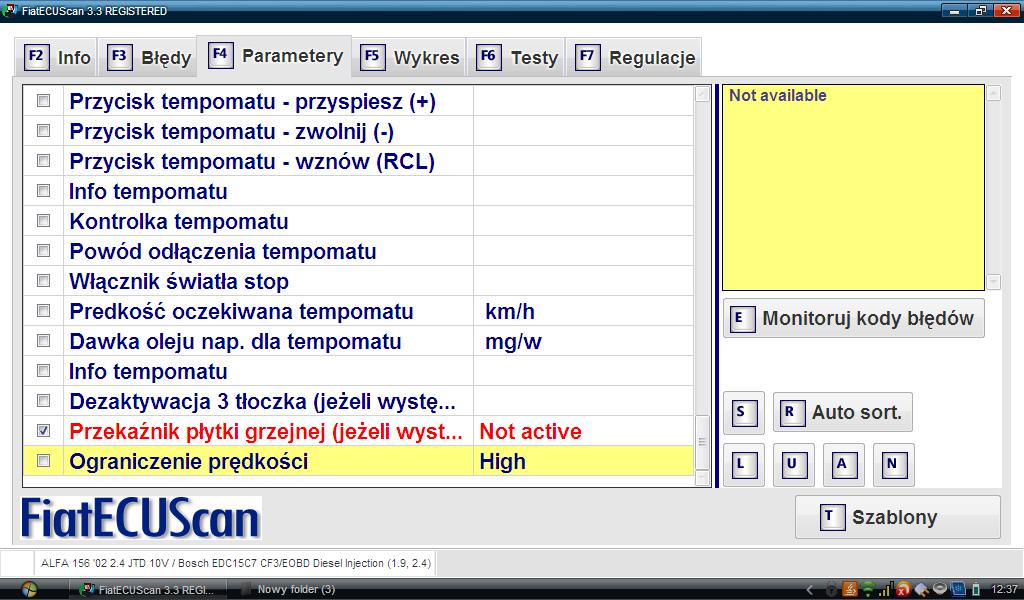Screen dimensions: 1024x600
Task: Open the Windows Start orb
Action: [x=28, y=589]
